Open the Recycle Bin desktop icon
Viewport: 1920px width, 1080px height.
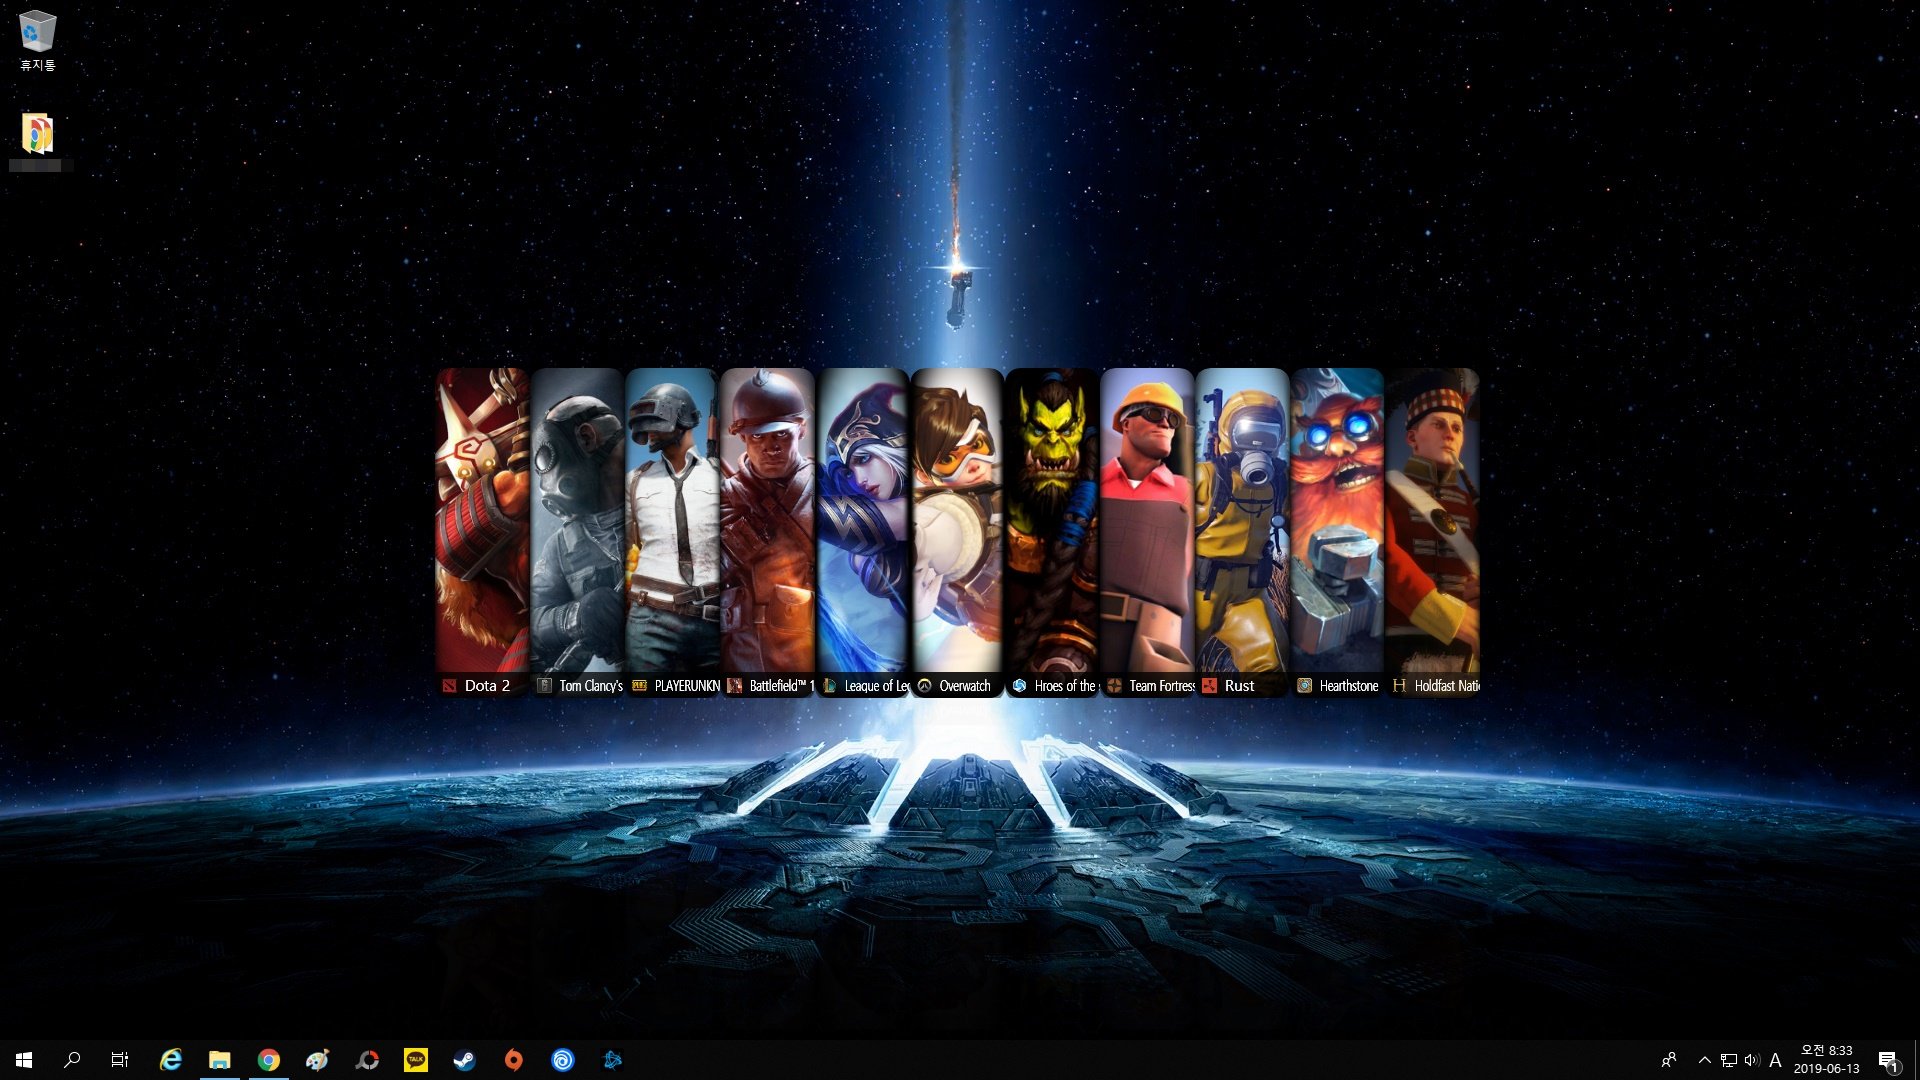pyautogui.click(x=38, y=40)
